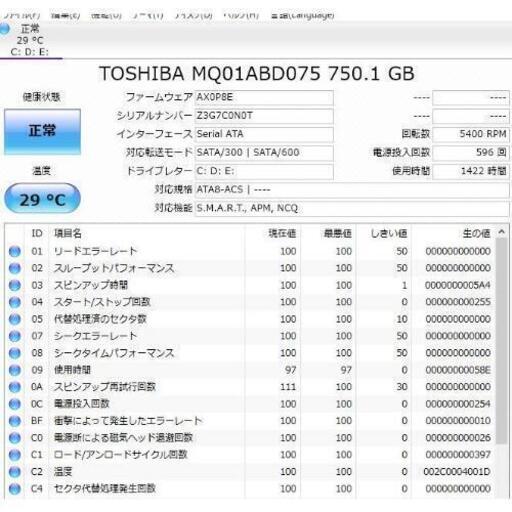Select the C: D: E: disk tab
The image size is (512, 512).
coord(30,40)
